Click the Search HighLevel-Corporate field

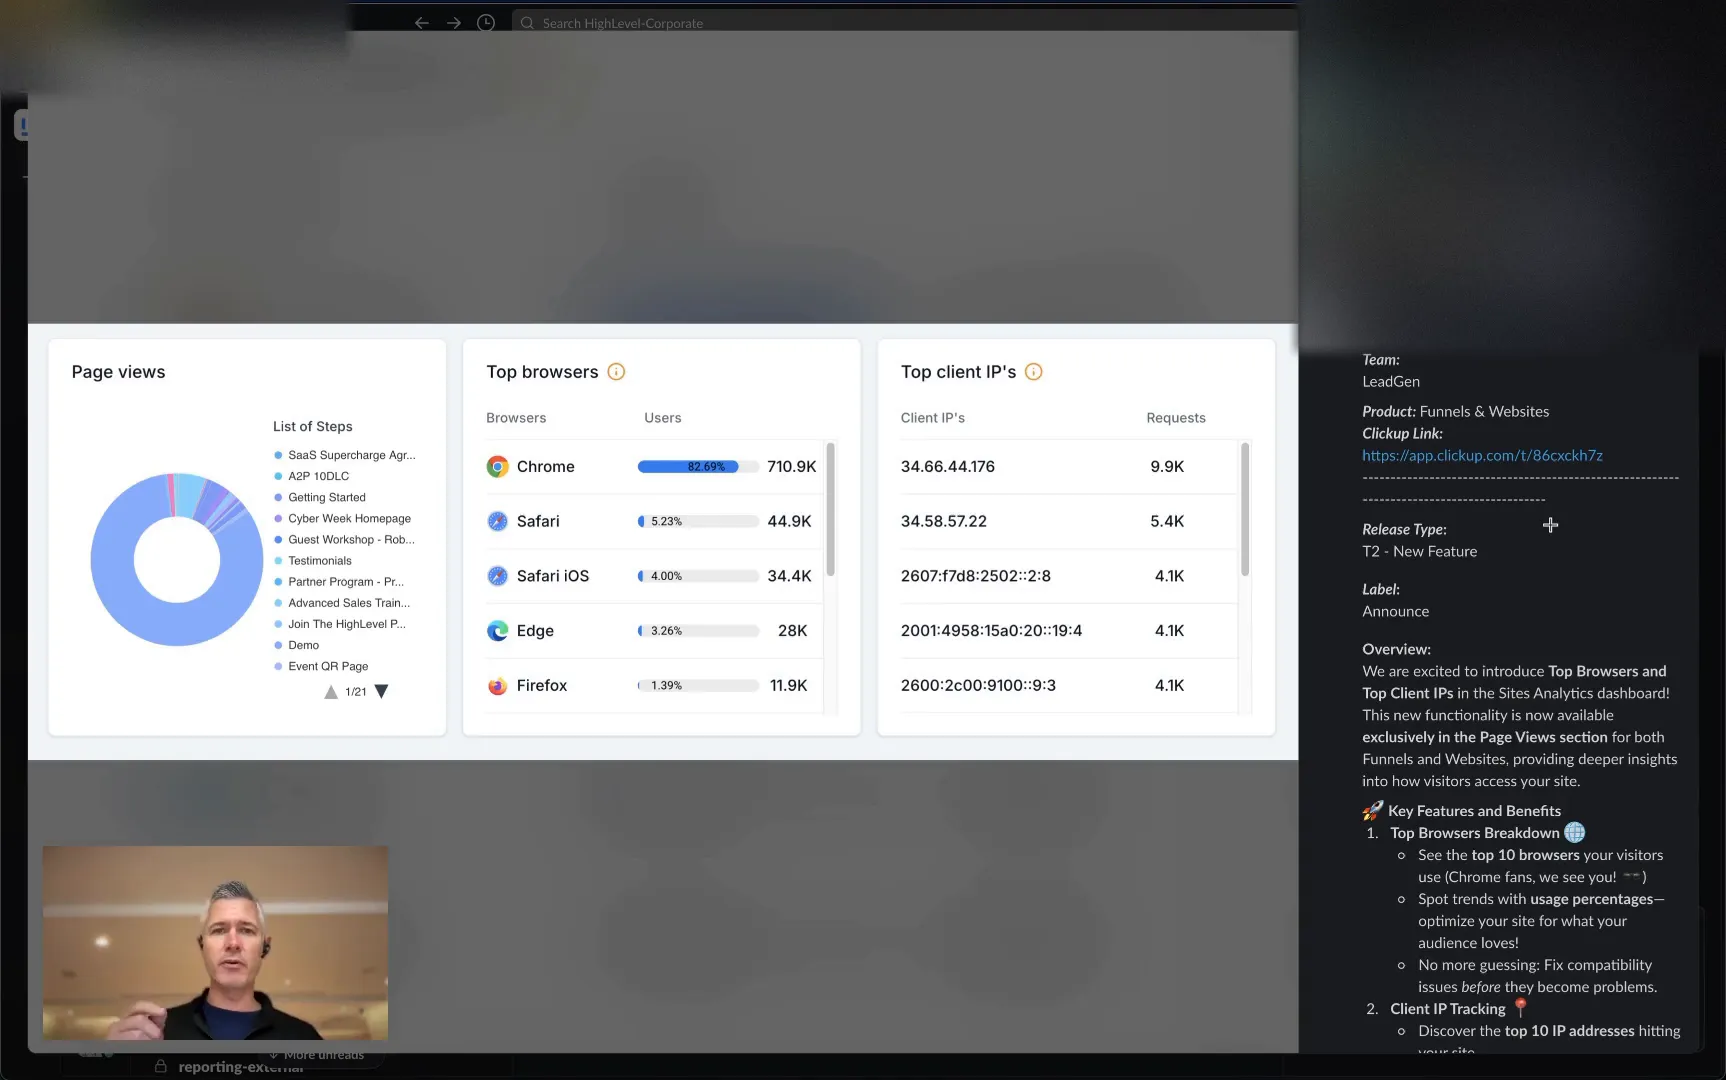[904, 22]
